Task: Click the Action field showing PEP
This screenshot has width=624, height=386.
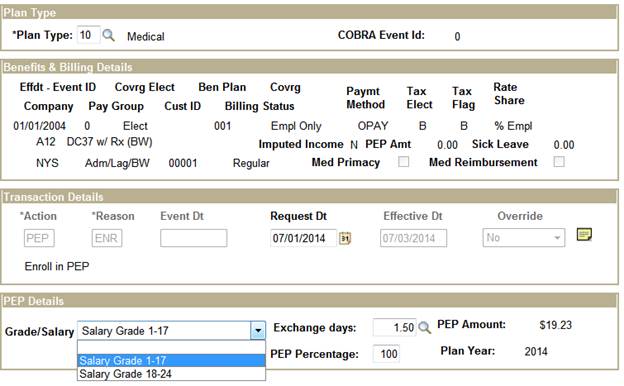Action: 39,238
